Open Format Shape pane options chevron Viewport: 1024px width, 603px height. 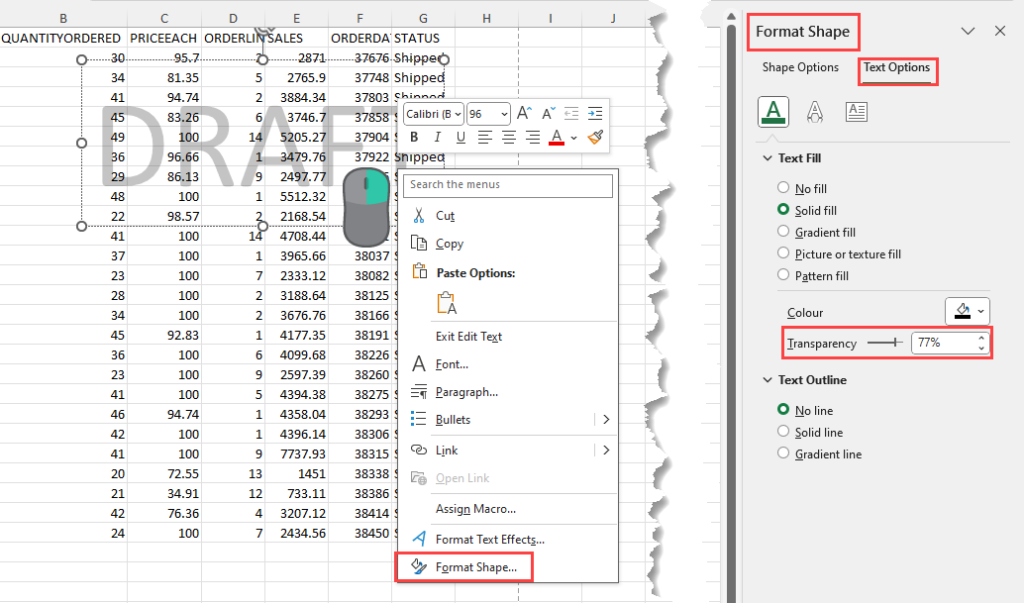tap(968, 31)
